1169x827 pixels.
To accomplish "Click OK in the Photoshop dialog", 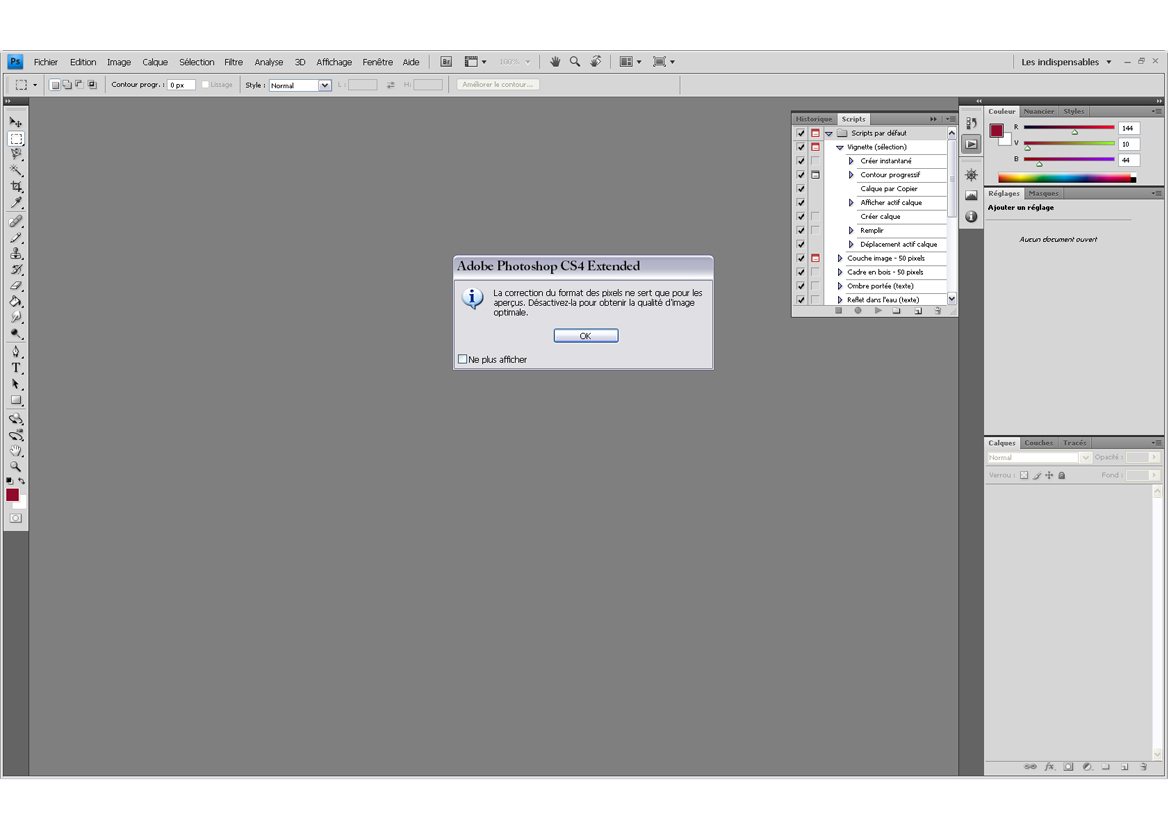I will [x=586, y=336].
